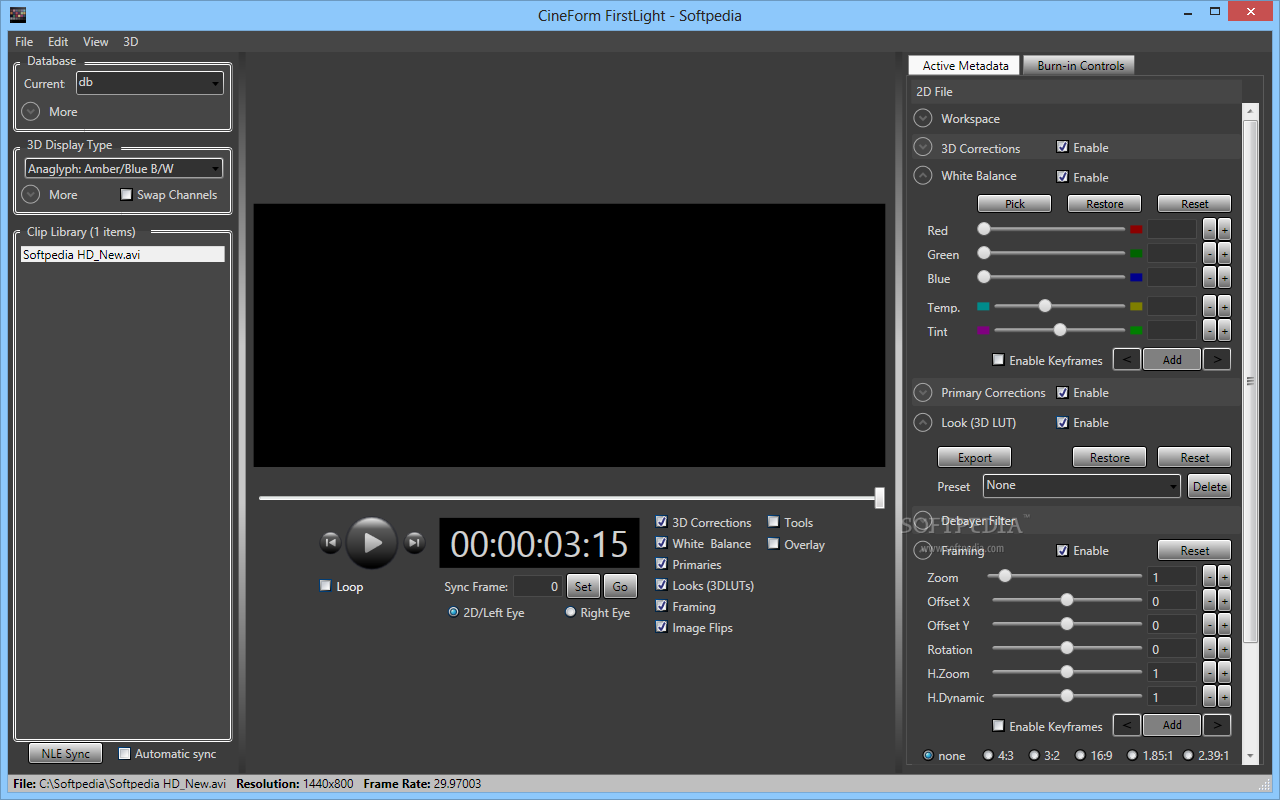This screenshot has width=1280, height=800.
Task: Open the Look Preset dropdown
Action: click(1082, 486)
